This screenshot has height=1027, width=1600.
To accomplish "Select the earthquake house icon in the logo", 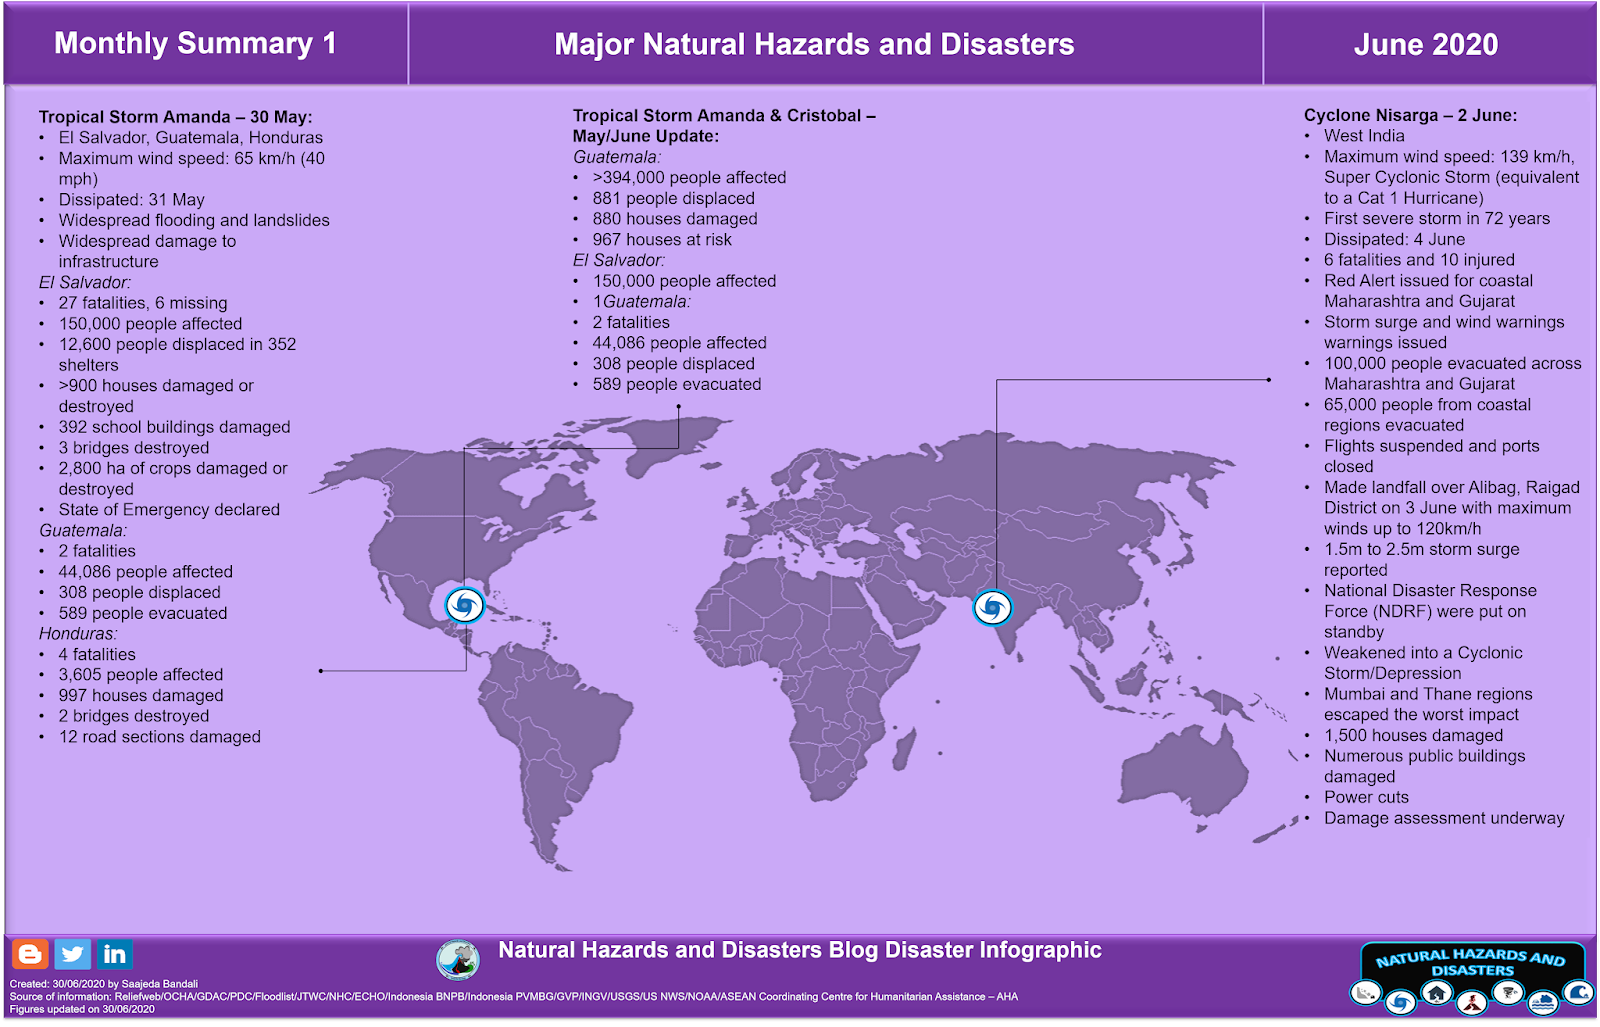I will (1436, 995).
